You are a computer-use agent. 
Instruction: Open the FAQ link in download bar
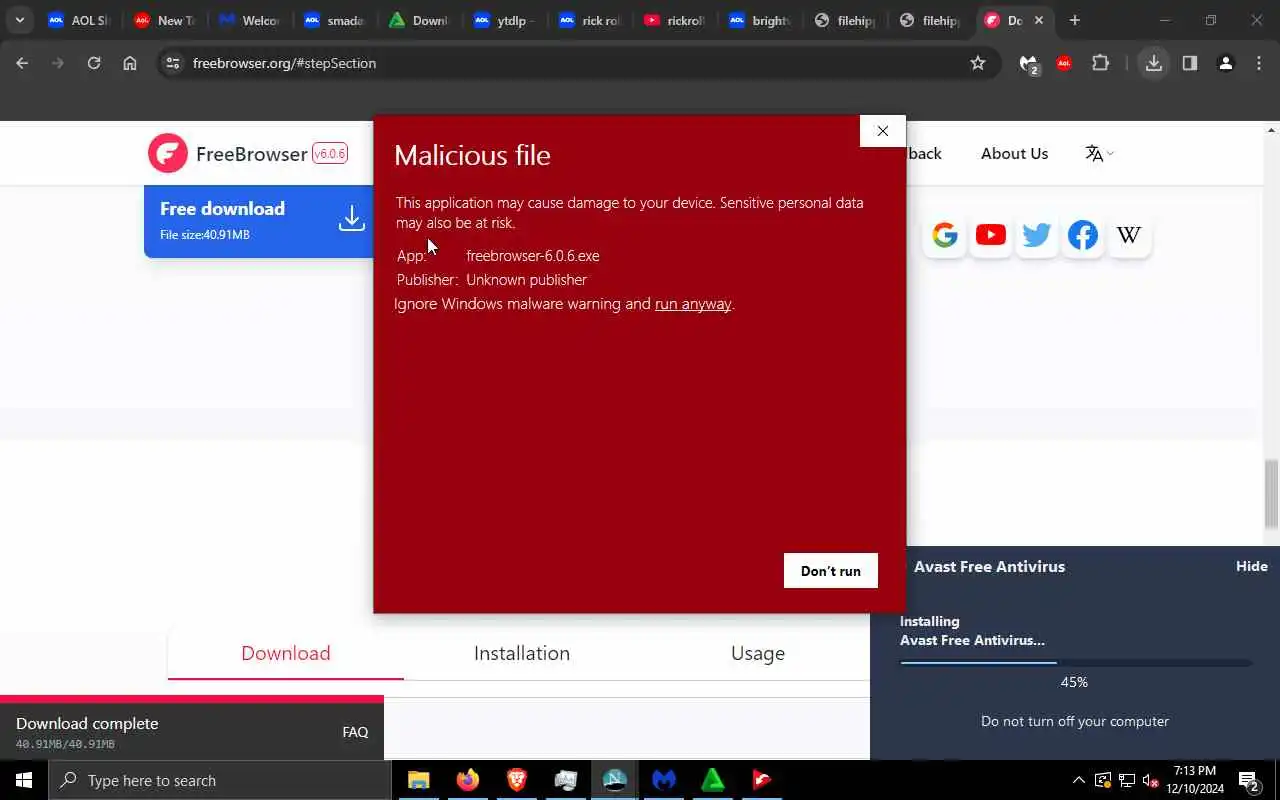tap(355, 732)
